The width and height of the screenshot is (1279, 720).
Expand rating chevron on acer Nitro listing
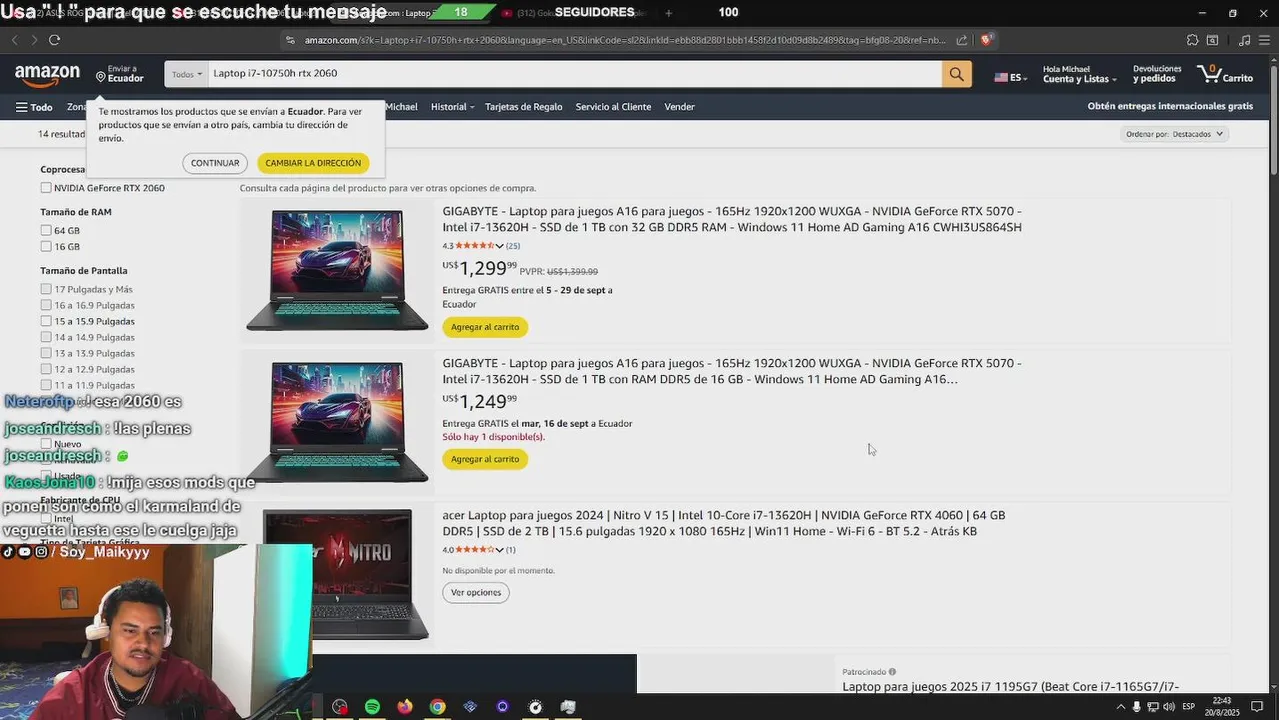499,550
